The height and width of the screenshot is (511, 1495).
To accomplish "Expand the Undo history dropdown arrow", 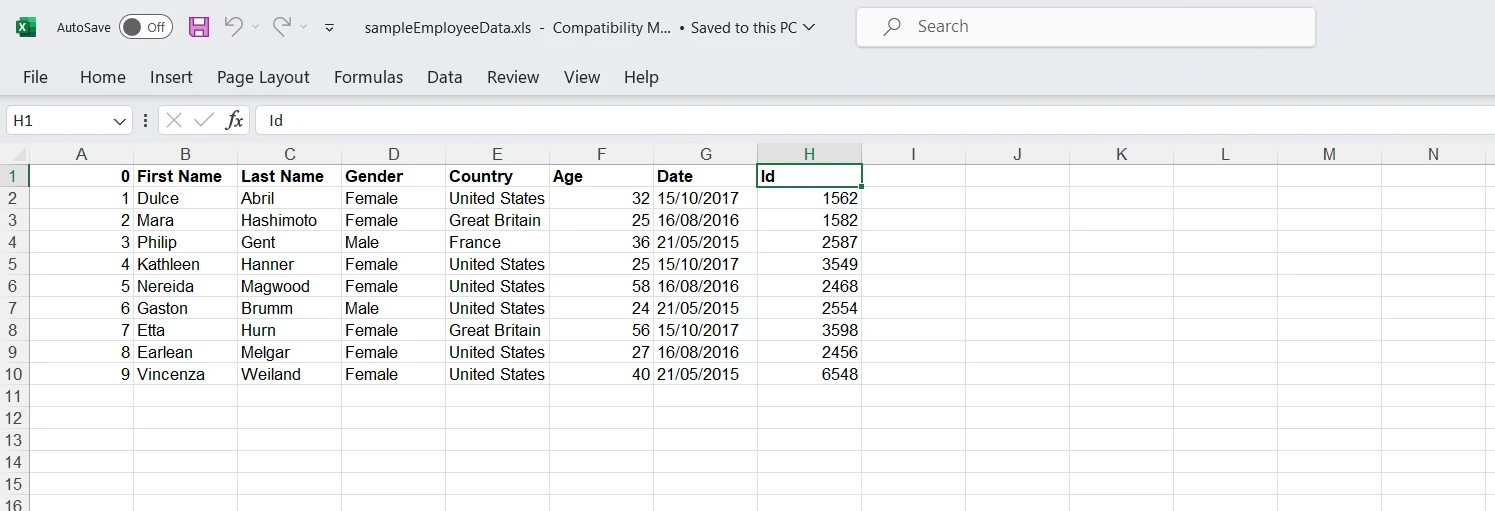I will (x=255, y=28).
